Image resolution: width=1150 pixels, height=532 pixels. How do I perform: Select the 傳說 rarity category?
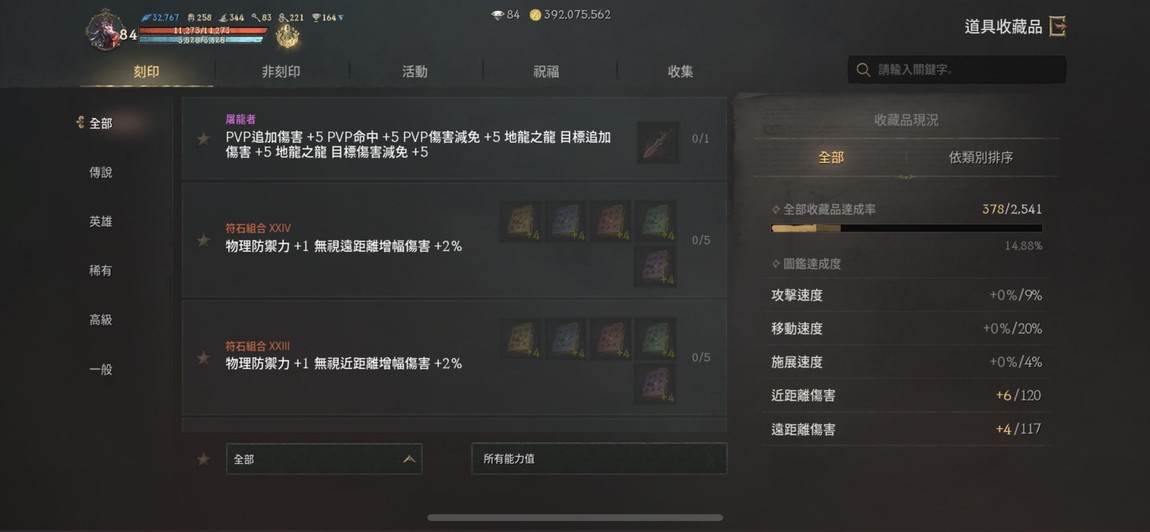100,172
